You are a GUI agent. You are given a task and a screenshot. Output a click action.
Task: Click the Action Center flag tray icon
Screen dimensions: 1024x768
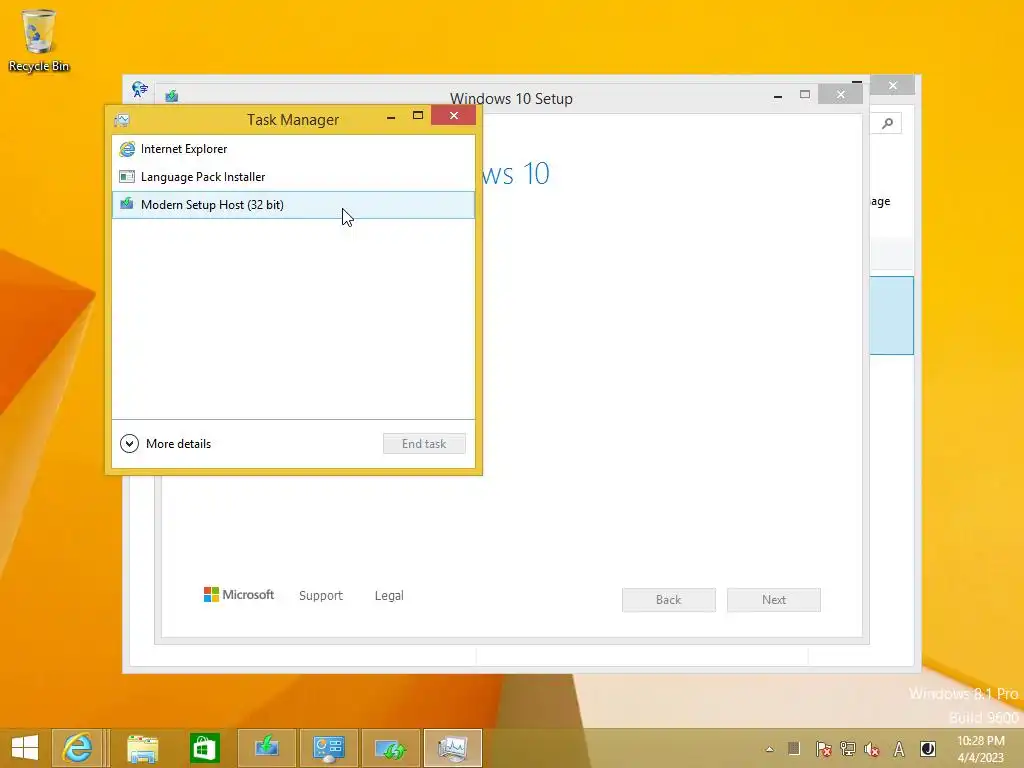(823, 749)
